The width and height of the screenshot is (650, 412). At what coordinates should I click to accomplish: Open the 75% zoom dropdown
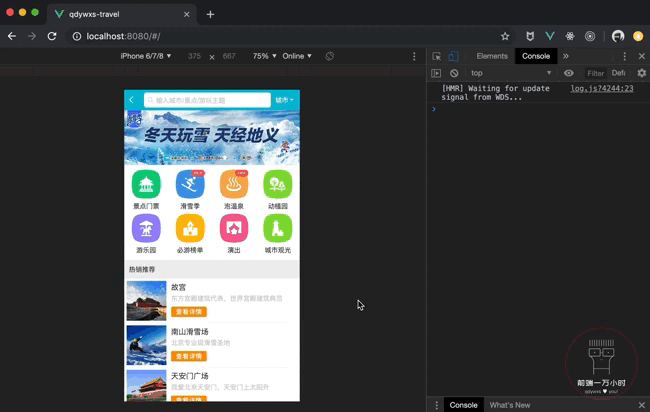pyautogui.click(x=264, y=56)
